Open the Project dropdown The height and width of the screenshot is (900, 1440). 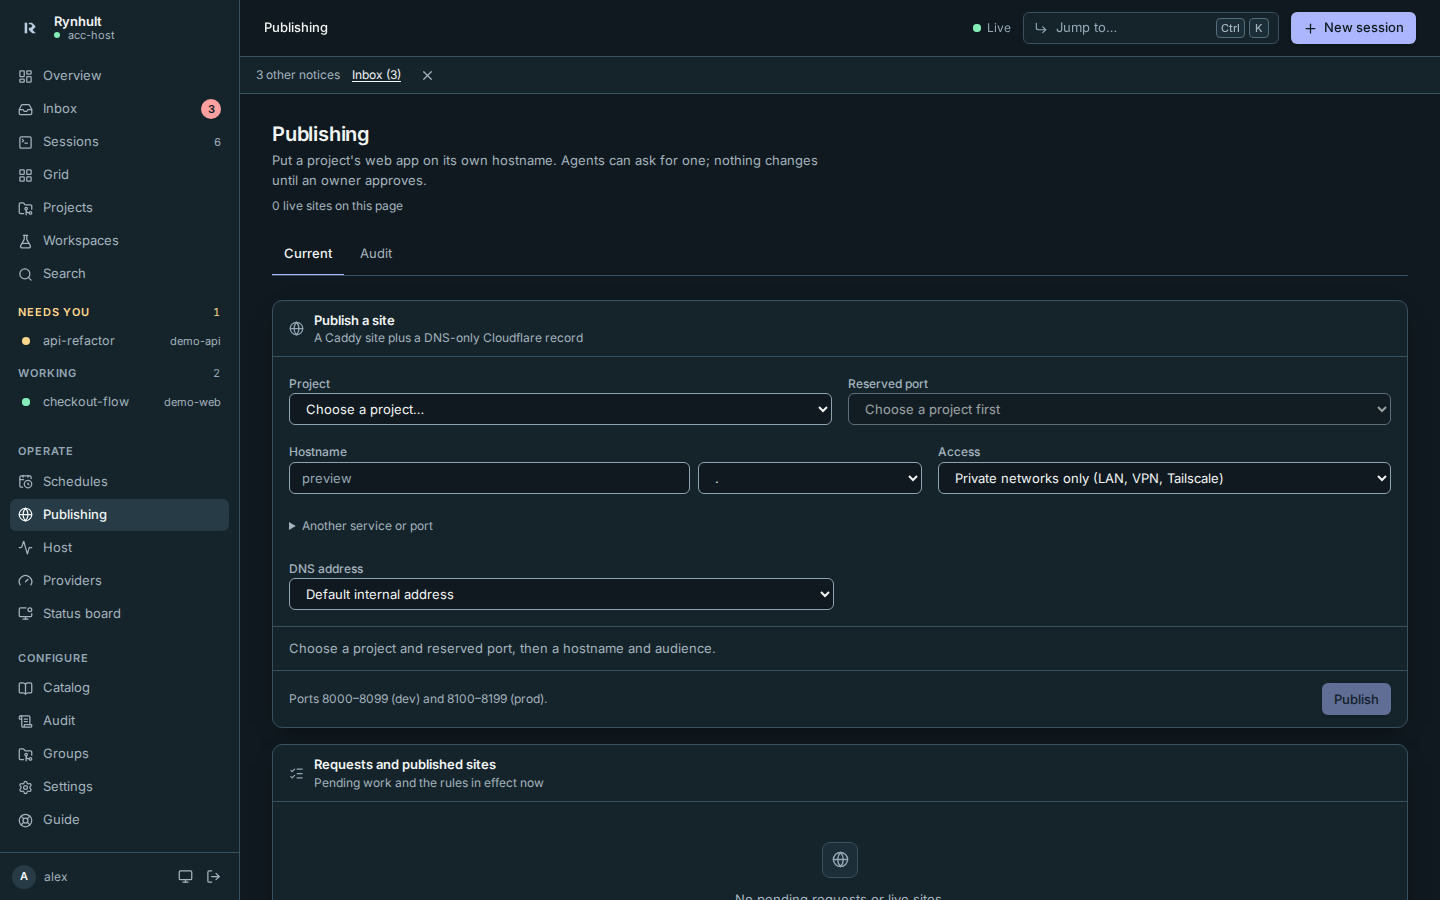click(560, 409)
